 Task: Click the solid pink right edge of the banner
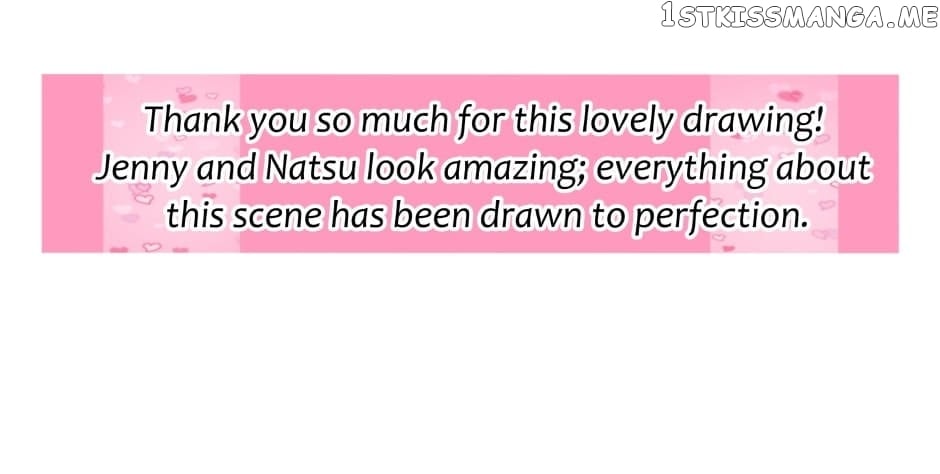(x=867, y=163)
